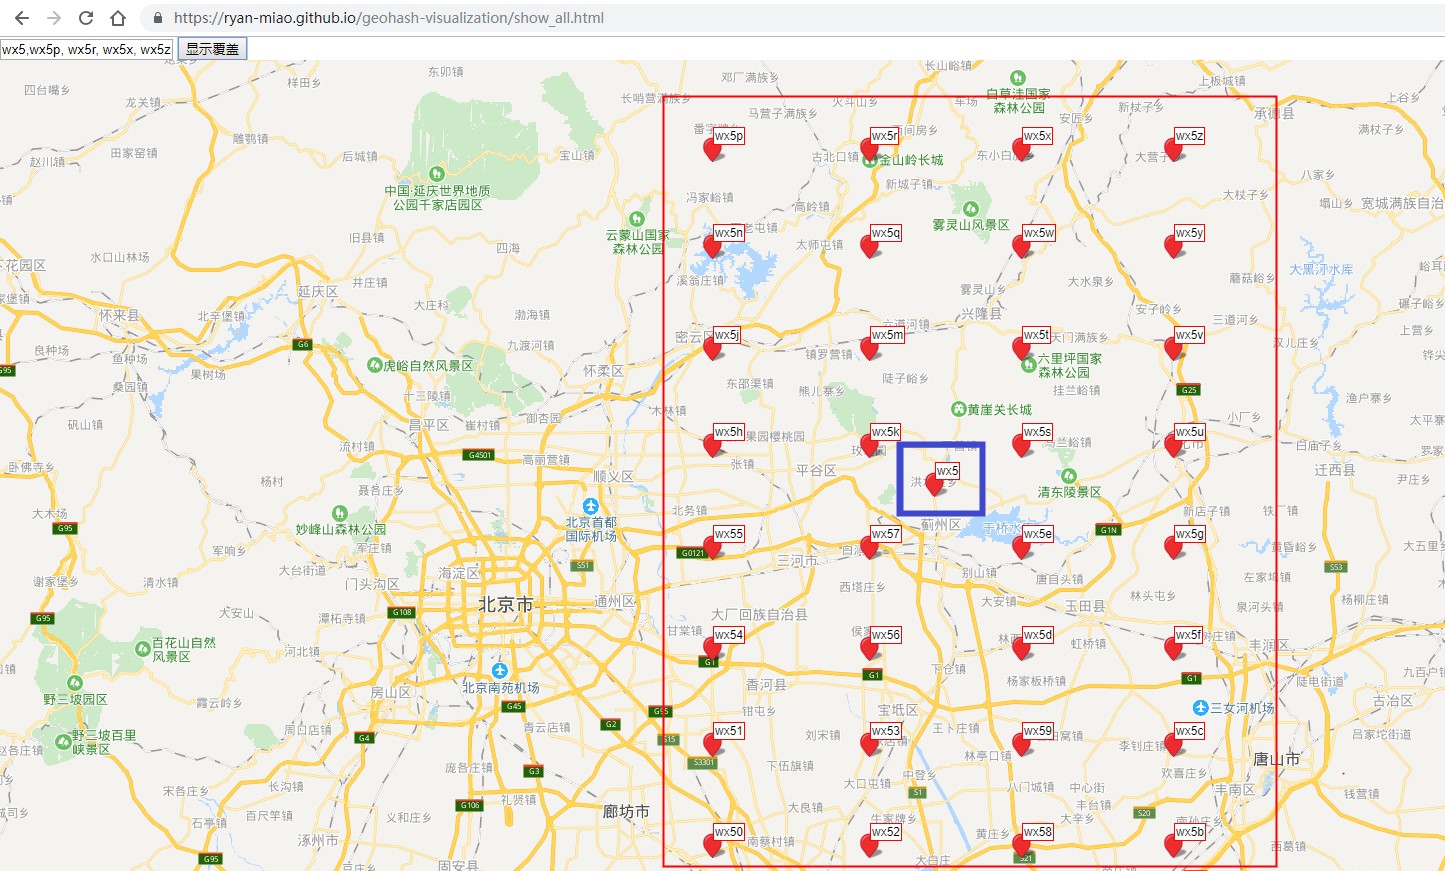Click the 平谷区 district label
1445x871 pixels.
coord(816,470)
